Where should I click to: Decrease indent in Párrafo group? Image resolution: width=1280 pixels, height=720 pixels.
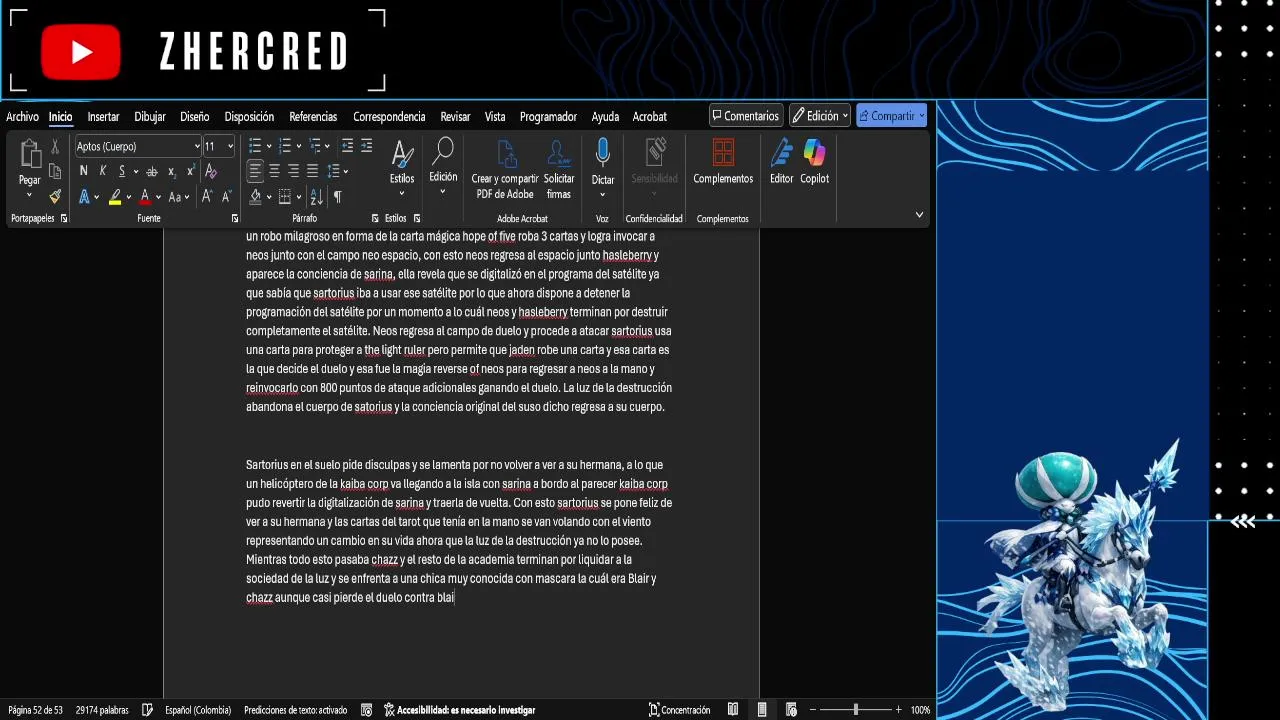[347, 146]
